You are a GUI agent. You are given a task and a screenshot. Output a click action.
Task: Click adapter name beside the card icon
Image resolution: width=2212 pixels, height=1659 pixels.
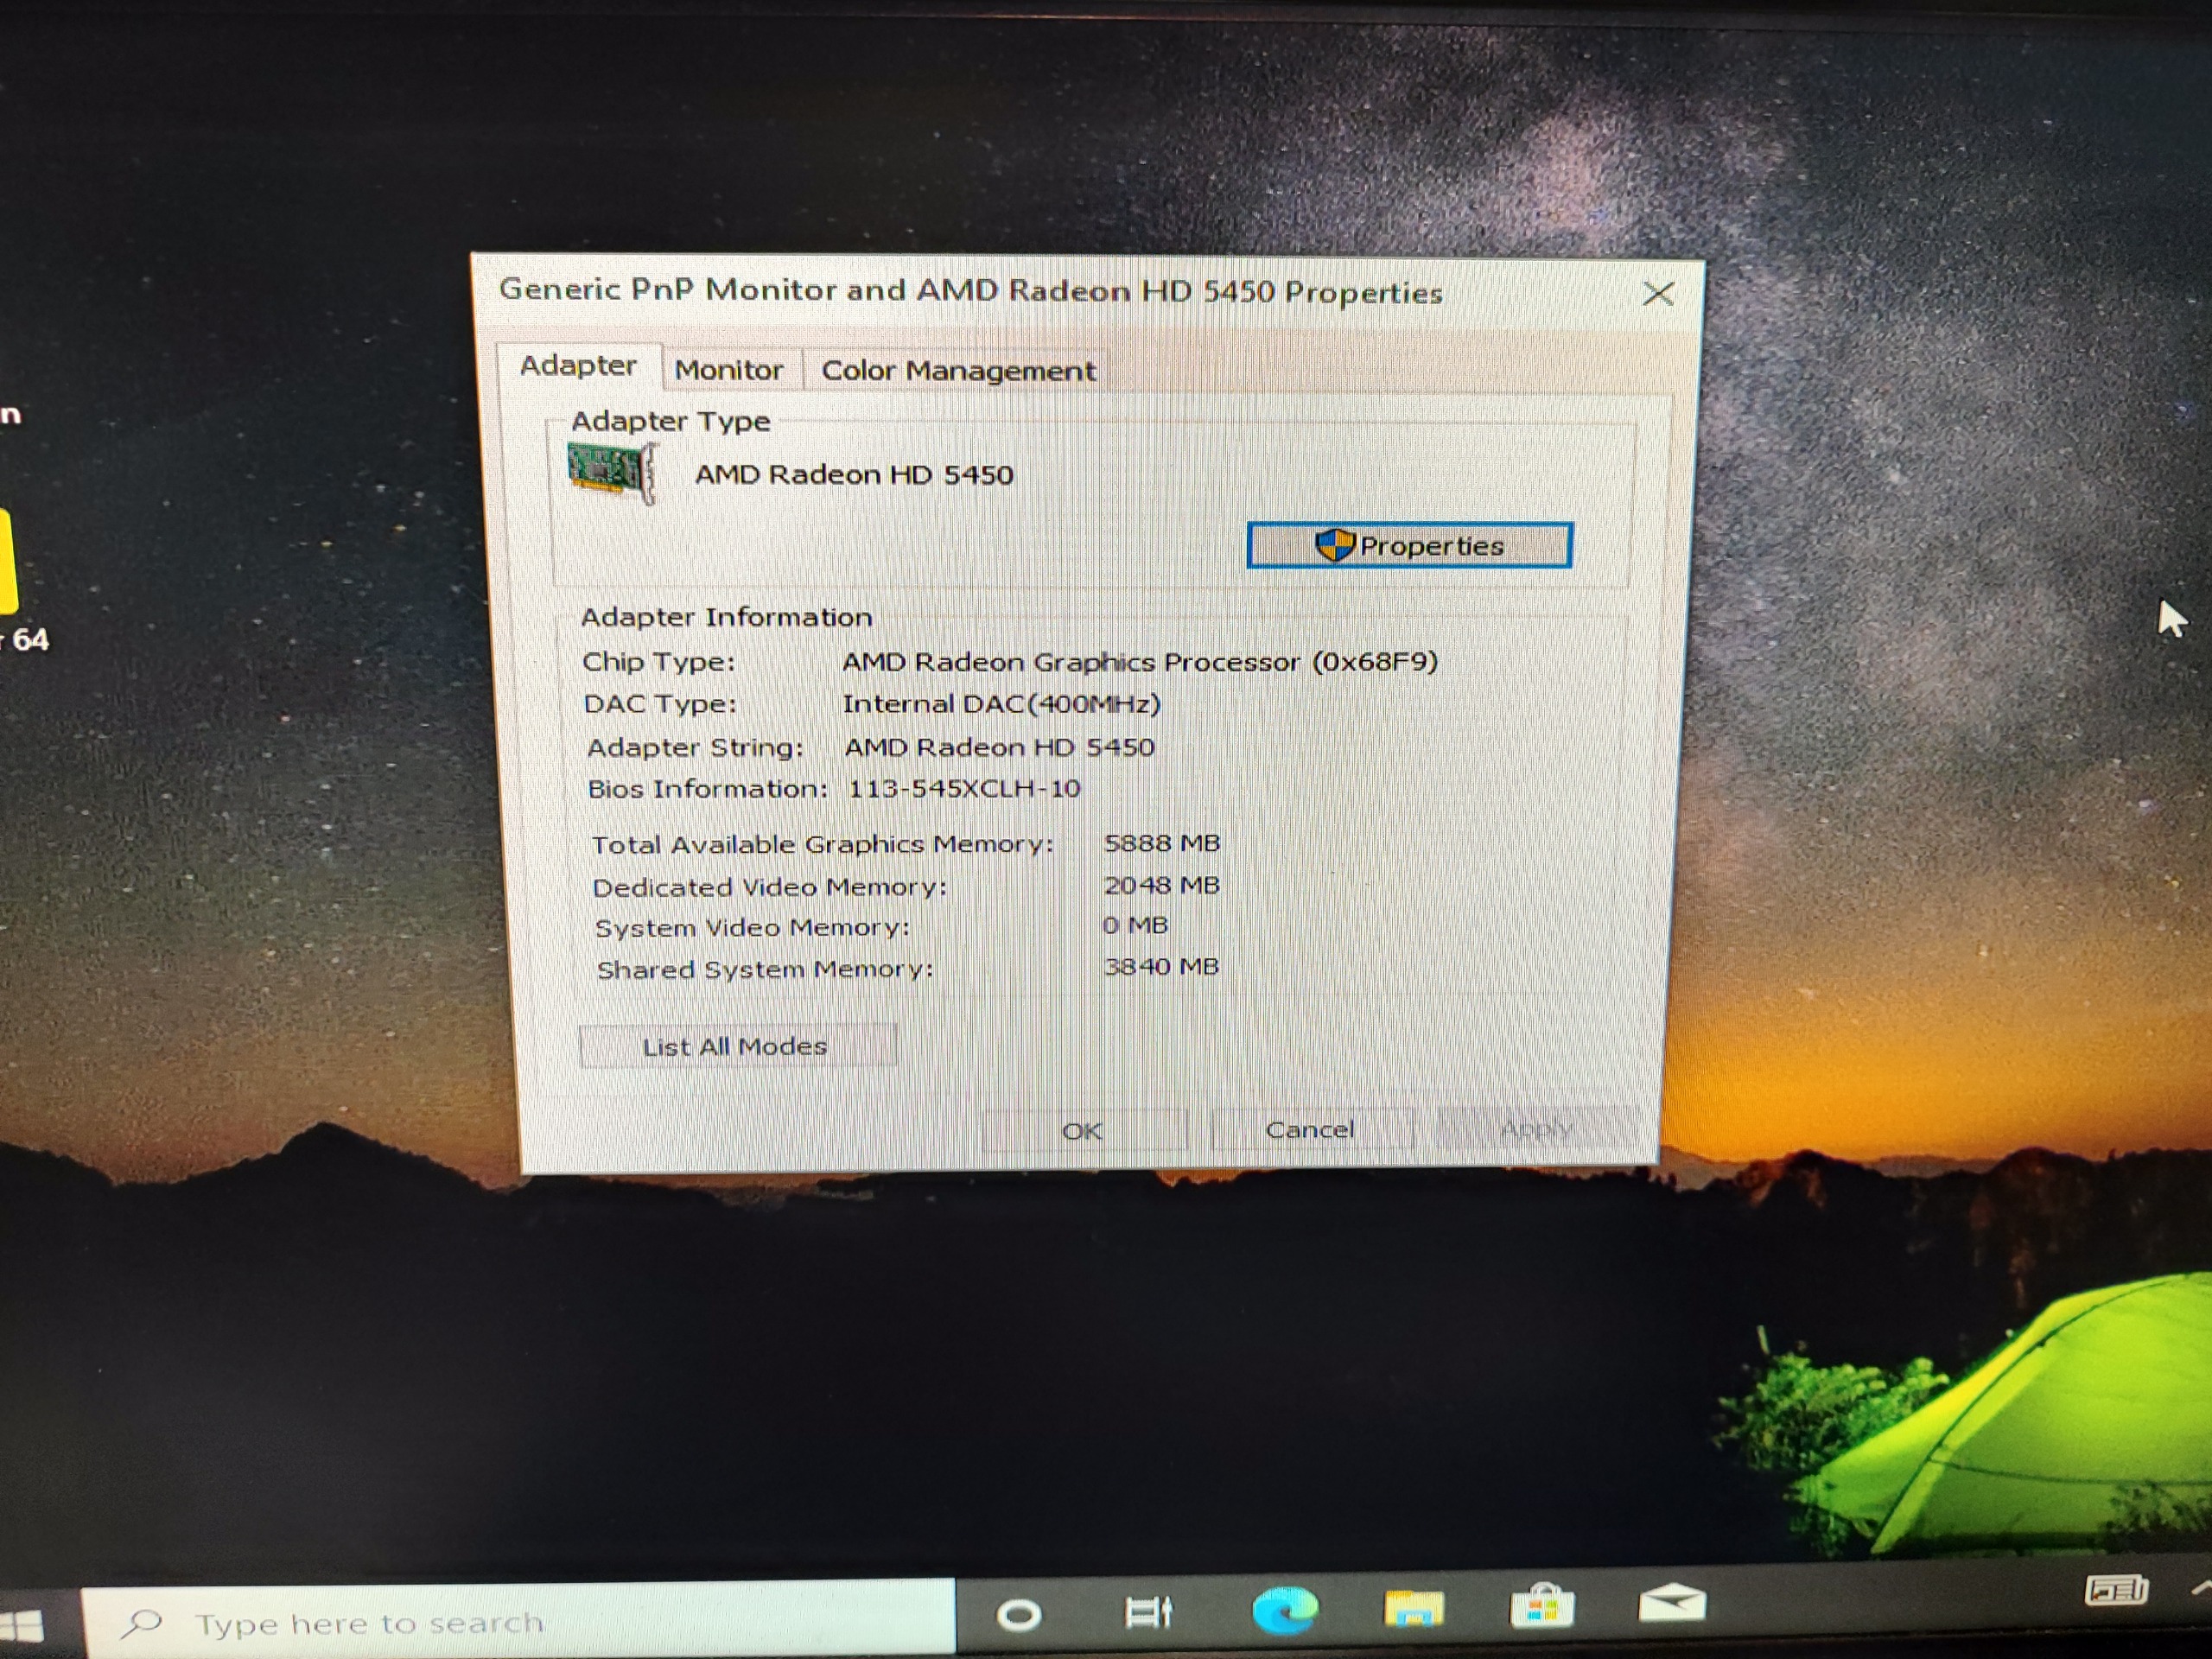pyautogui.click(x=854, y=474)
